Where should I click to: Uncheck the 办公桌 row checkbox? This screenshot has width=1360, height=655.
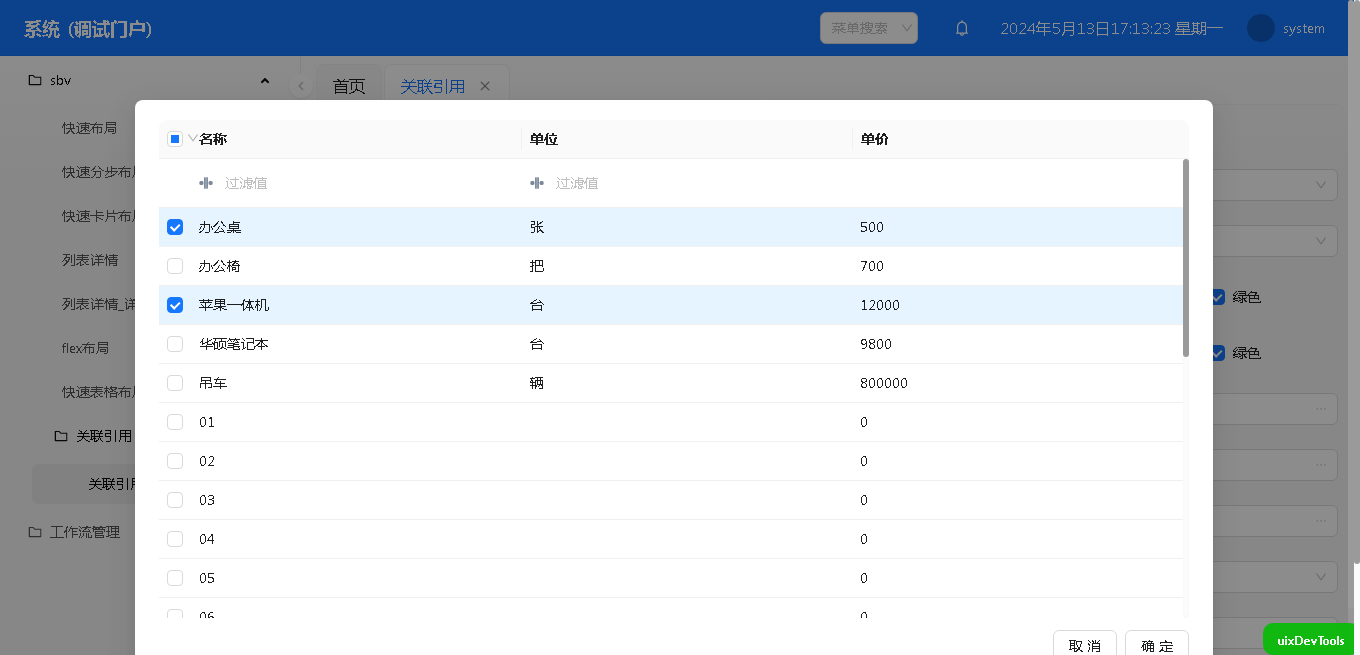[x=175, y=227]
